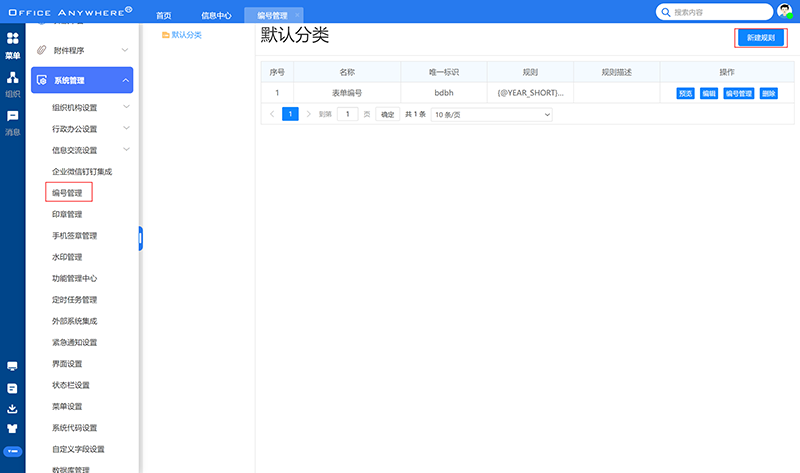The image size is (800, 473).
Task: Select 默认分类 in category tree
Action: click(186, 35)
